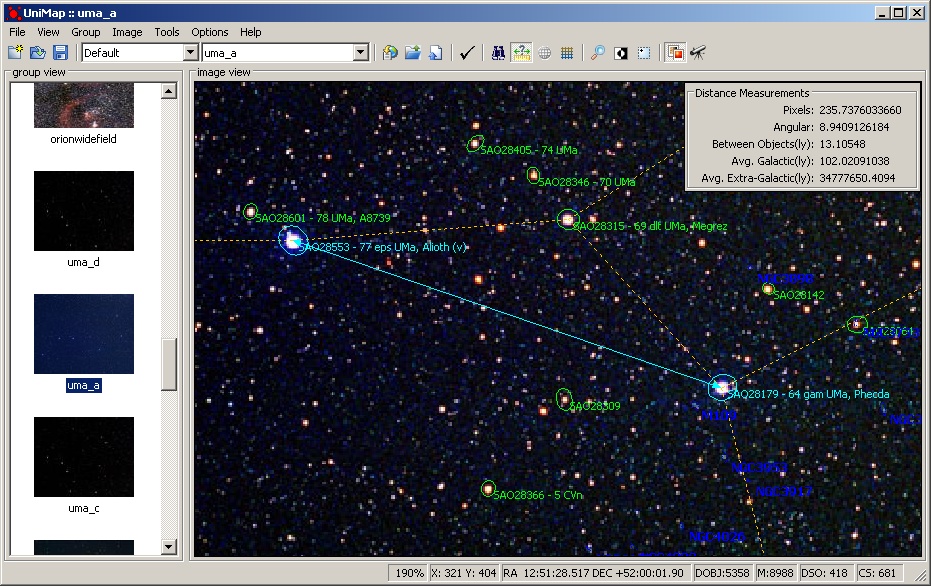This screenshot has width=931, height=586.
Task: Open the Tools menu
Action: 167,32
